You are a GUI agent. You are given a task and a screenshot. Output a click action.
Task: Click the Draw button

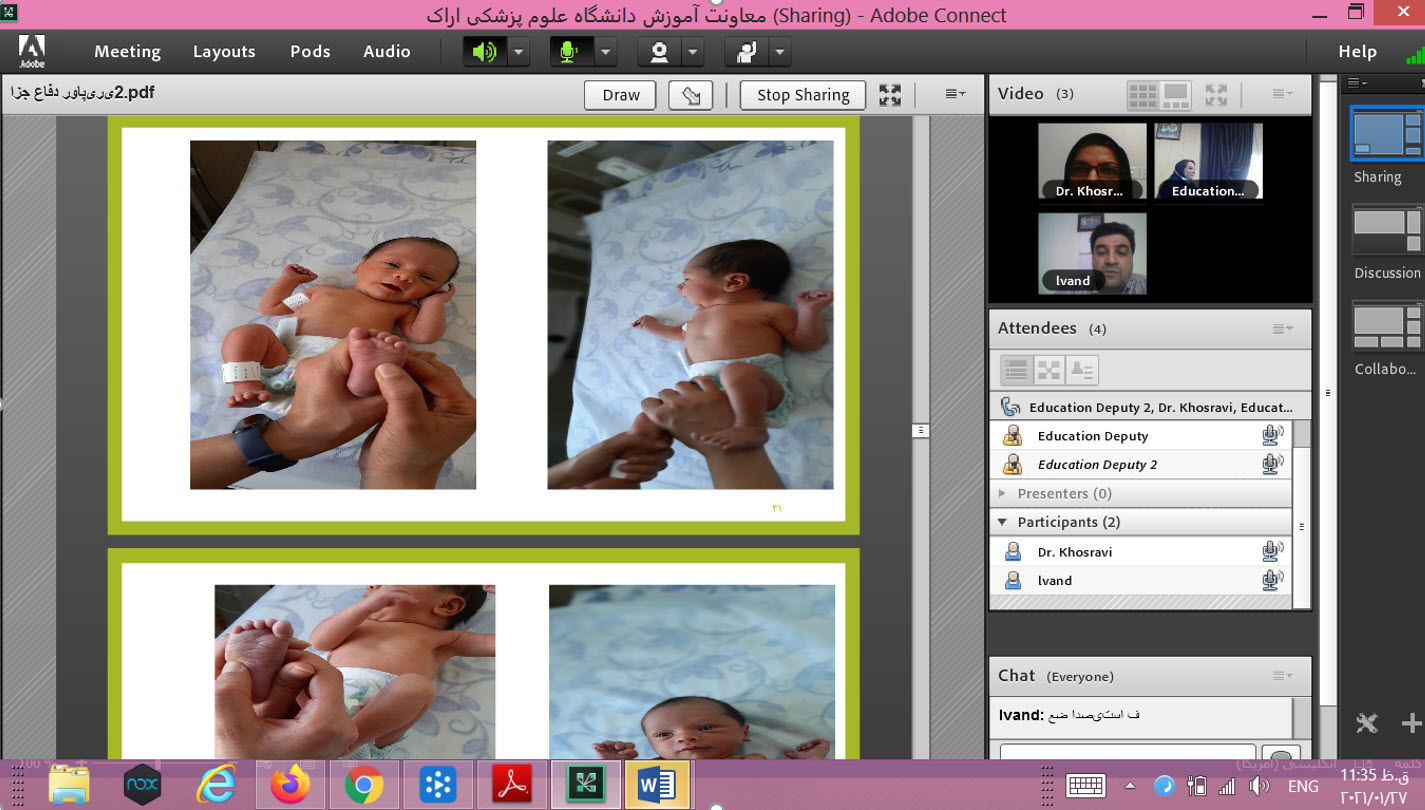point(620,95)
